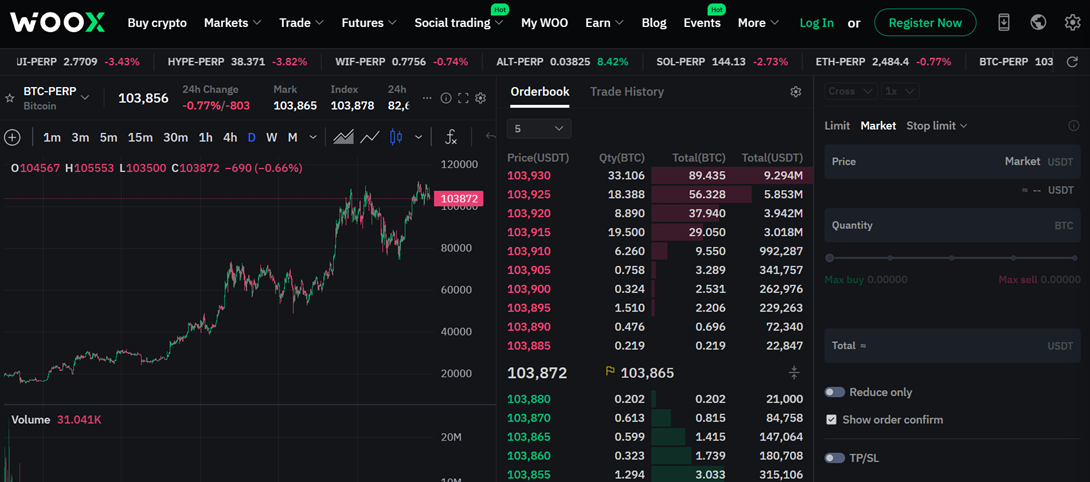Select the area chart style icon

[x=343, y=137]
